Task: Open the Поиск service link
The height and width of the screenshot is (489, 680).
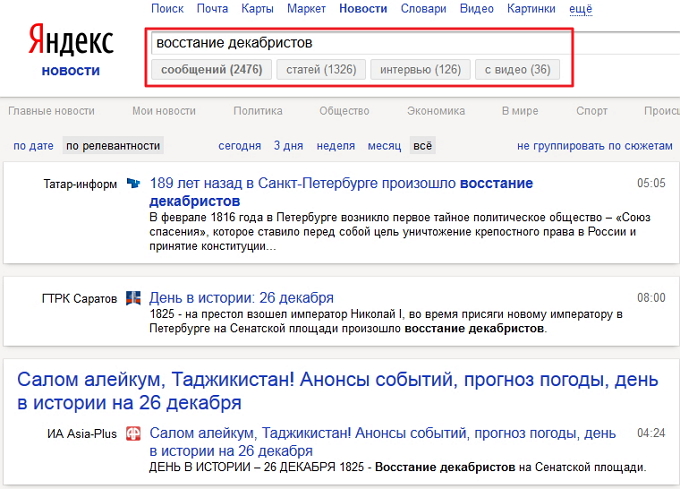Action: [167, 9]
